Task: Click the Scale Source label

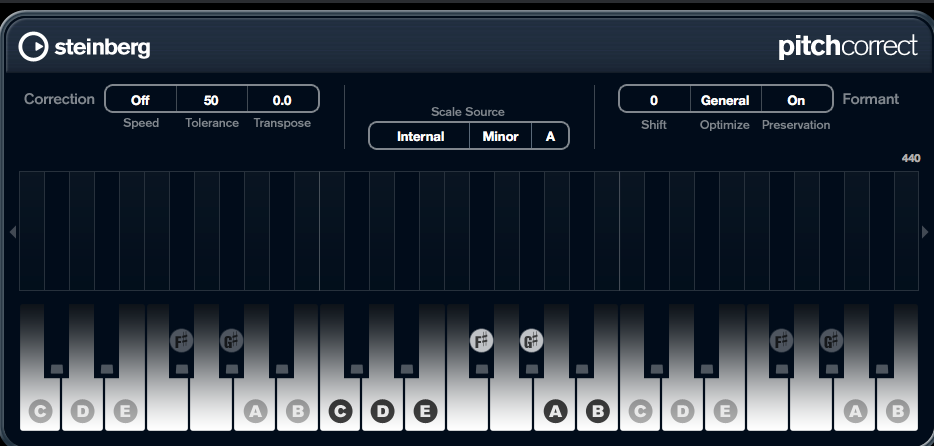Action: click(468, 112)
